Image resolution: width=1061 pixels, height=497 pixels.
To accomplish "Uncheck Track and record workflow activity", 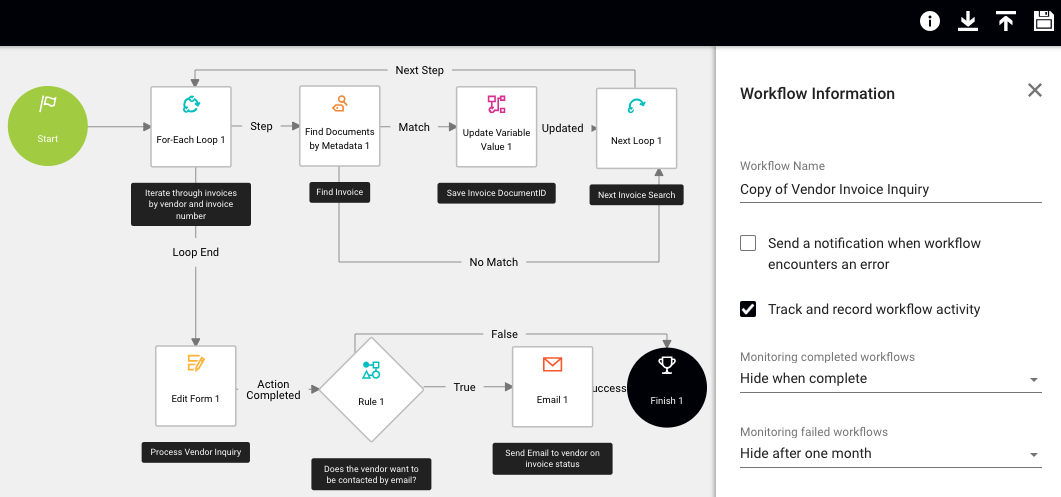I will [x=748, y=309].
